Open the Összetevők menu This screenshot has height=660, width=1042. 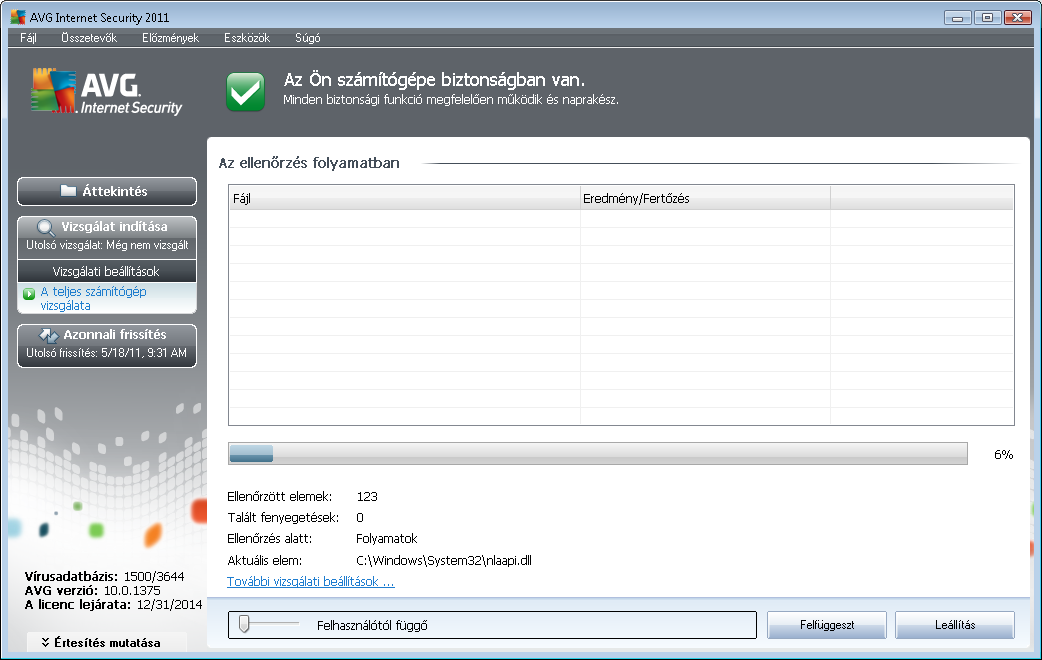tap(89, 38)
